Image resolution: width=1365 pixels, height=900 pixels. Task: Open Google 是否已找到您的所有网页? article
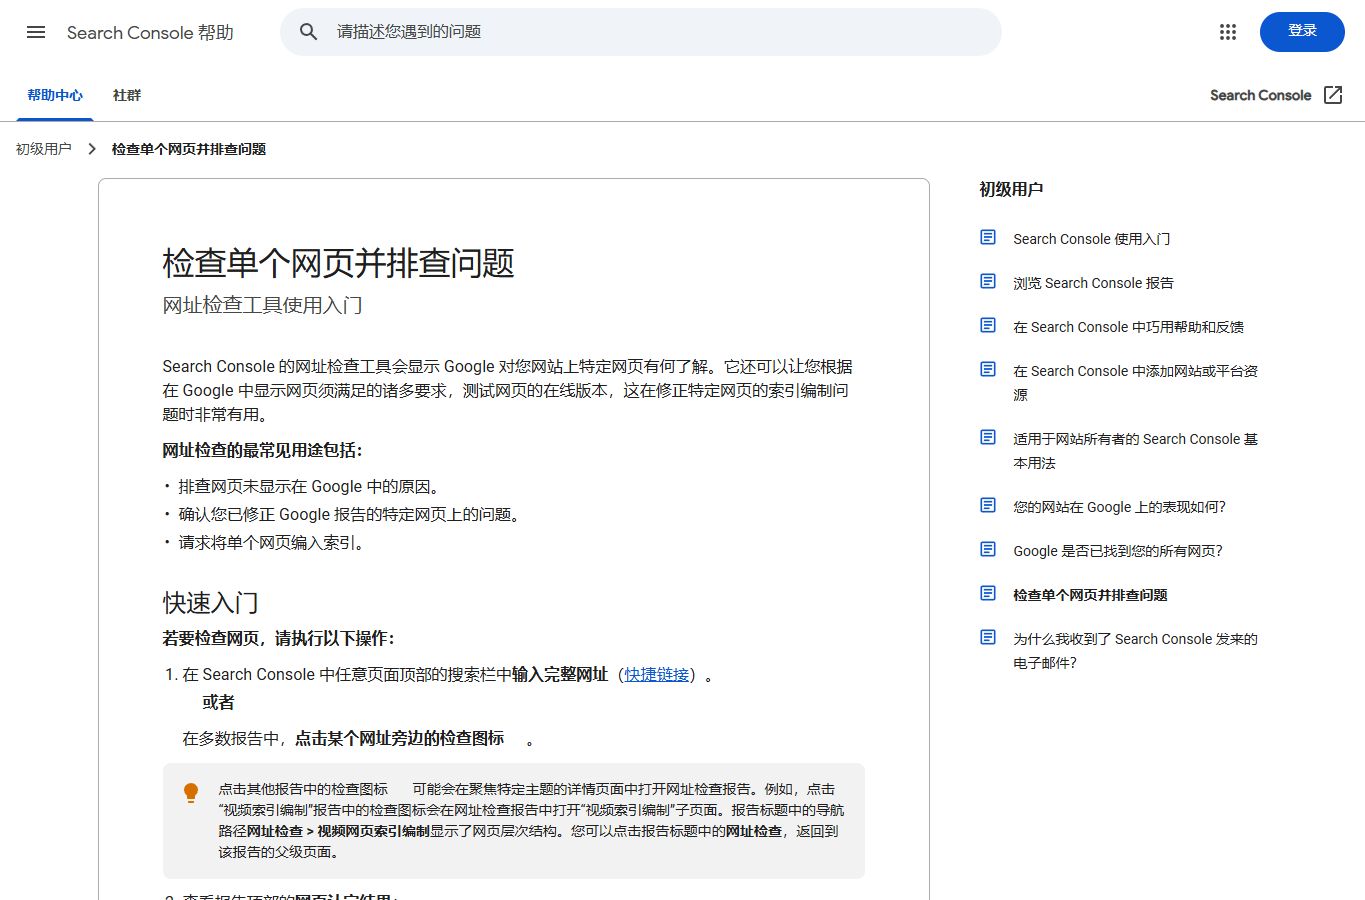click(1118, 551)
